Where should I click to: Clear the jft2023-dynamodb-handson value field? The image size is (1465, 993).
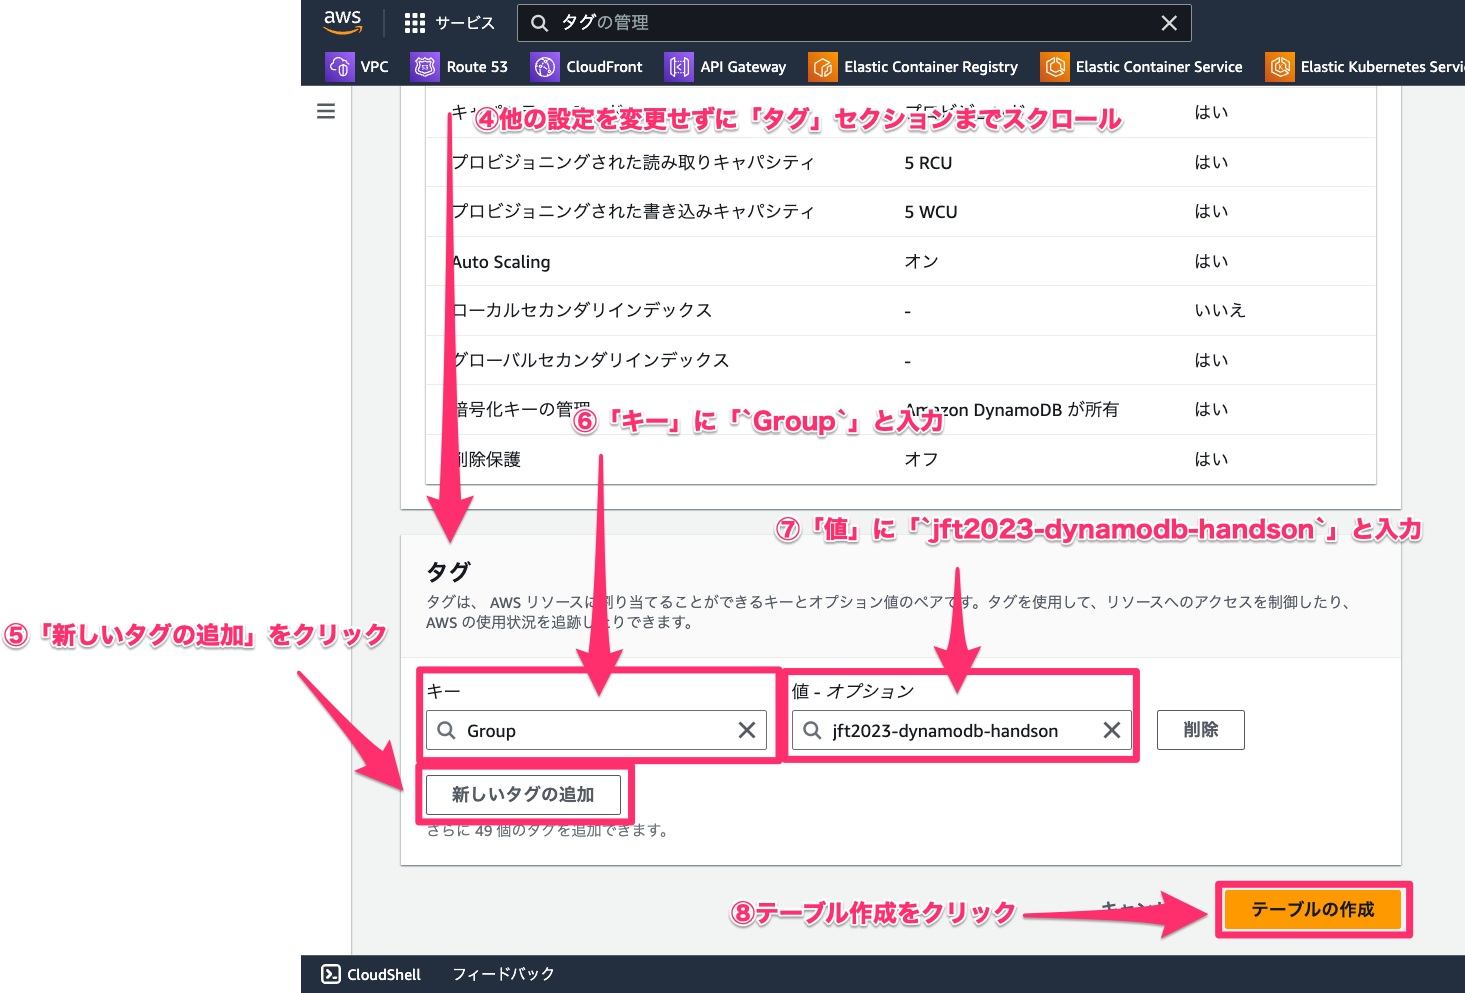pos(1112,730)
